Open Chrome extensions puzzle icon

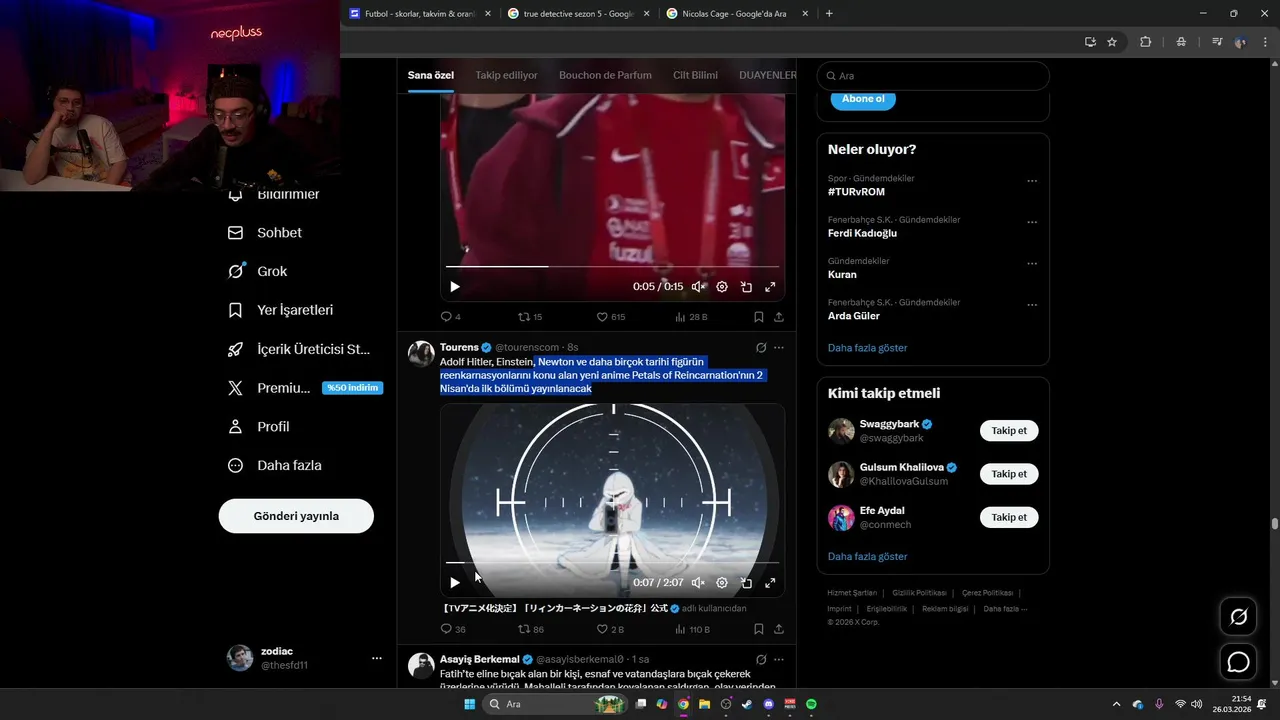tap(1146, 42)
